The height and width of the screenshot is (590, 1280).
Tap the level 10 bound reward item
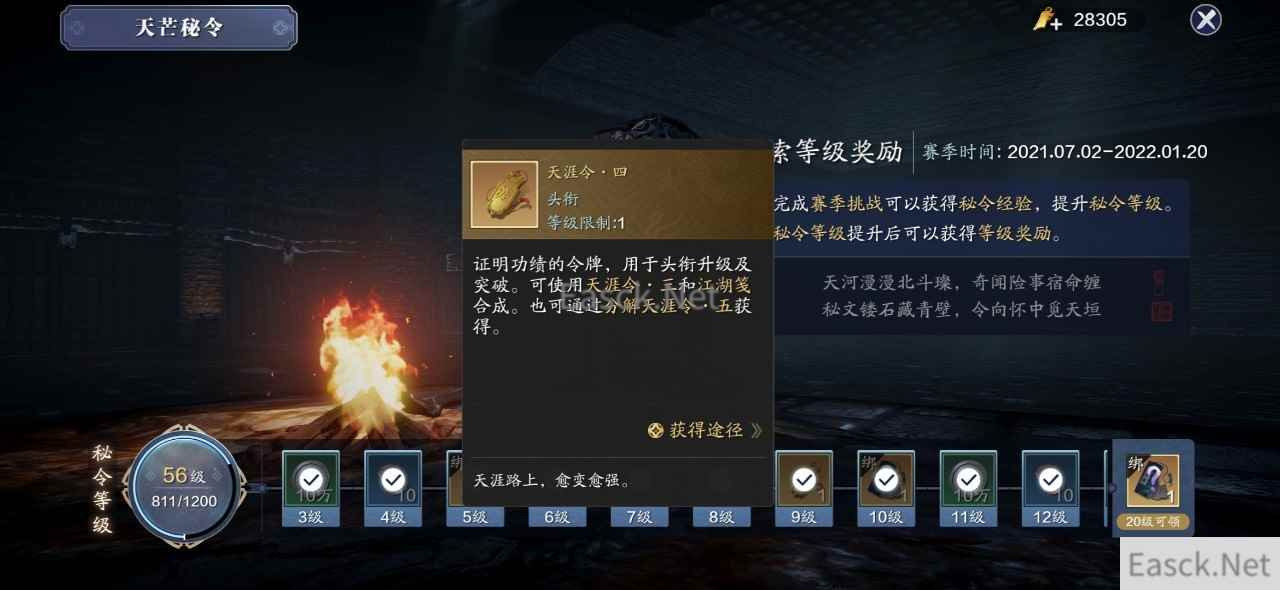pos(885,479)
